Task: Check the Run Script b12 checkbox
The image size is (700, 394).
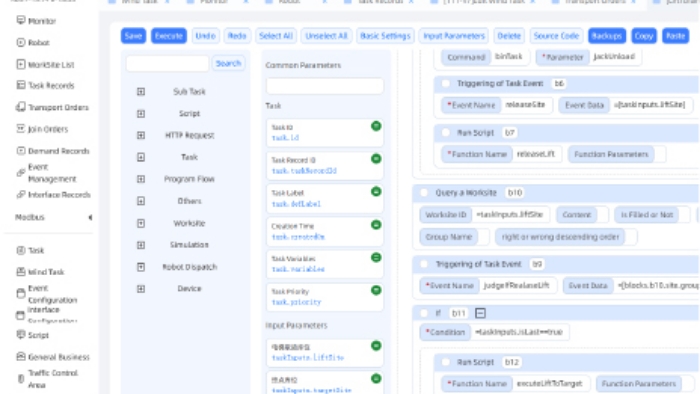Action: 446,362
